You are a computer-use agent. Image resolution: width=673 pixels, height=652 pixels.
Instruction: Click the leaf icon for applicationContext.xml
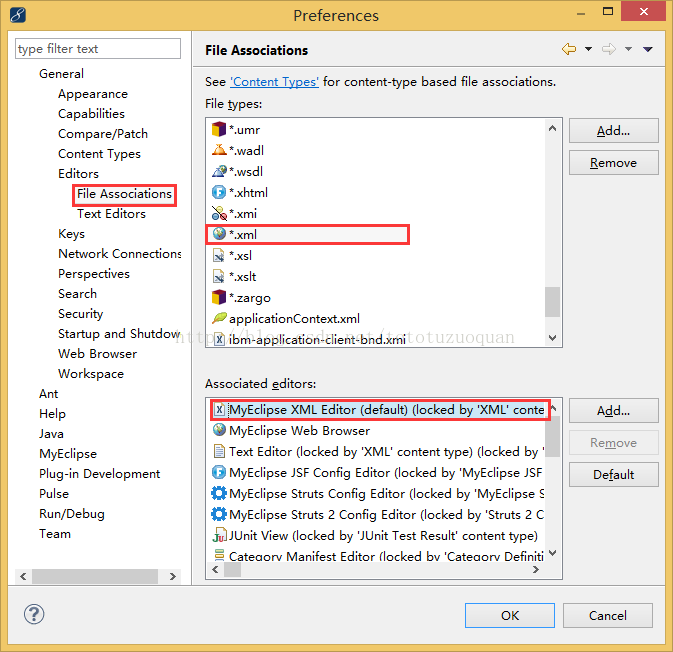[x=219, y=318]
